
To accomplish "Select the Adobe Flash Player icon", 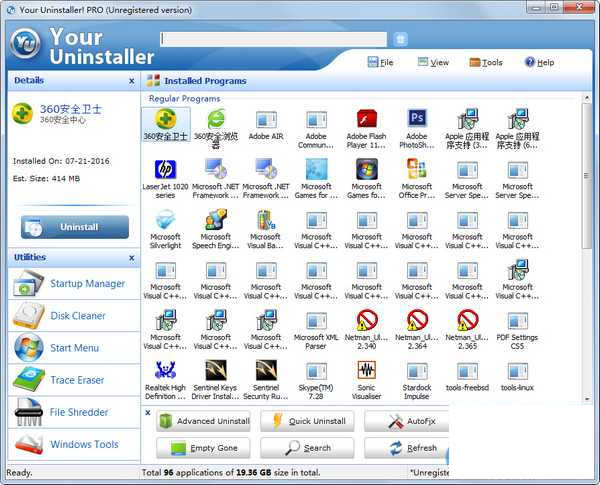I will click(x=367, y=119).
